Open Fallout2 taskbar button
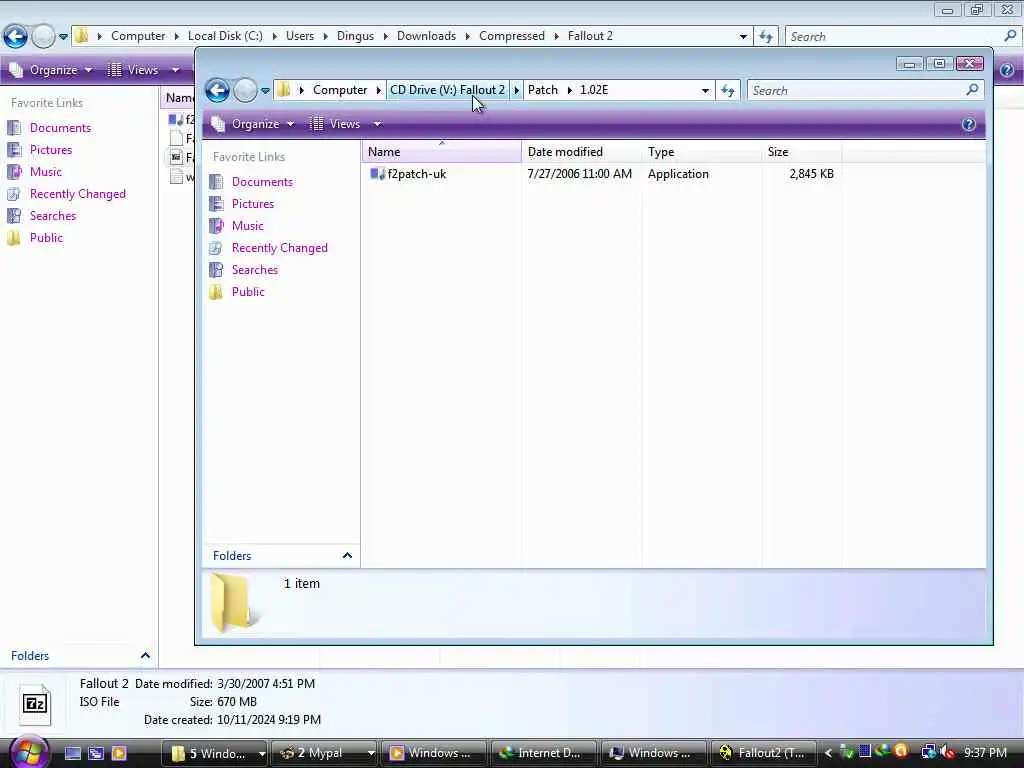Viewport: 1024px width, 768px height. pos(763,754)
